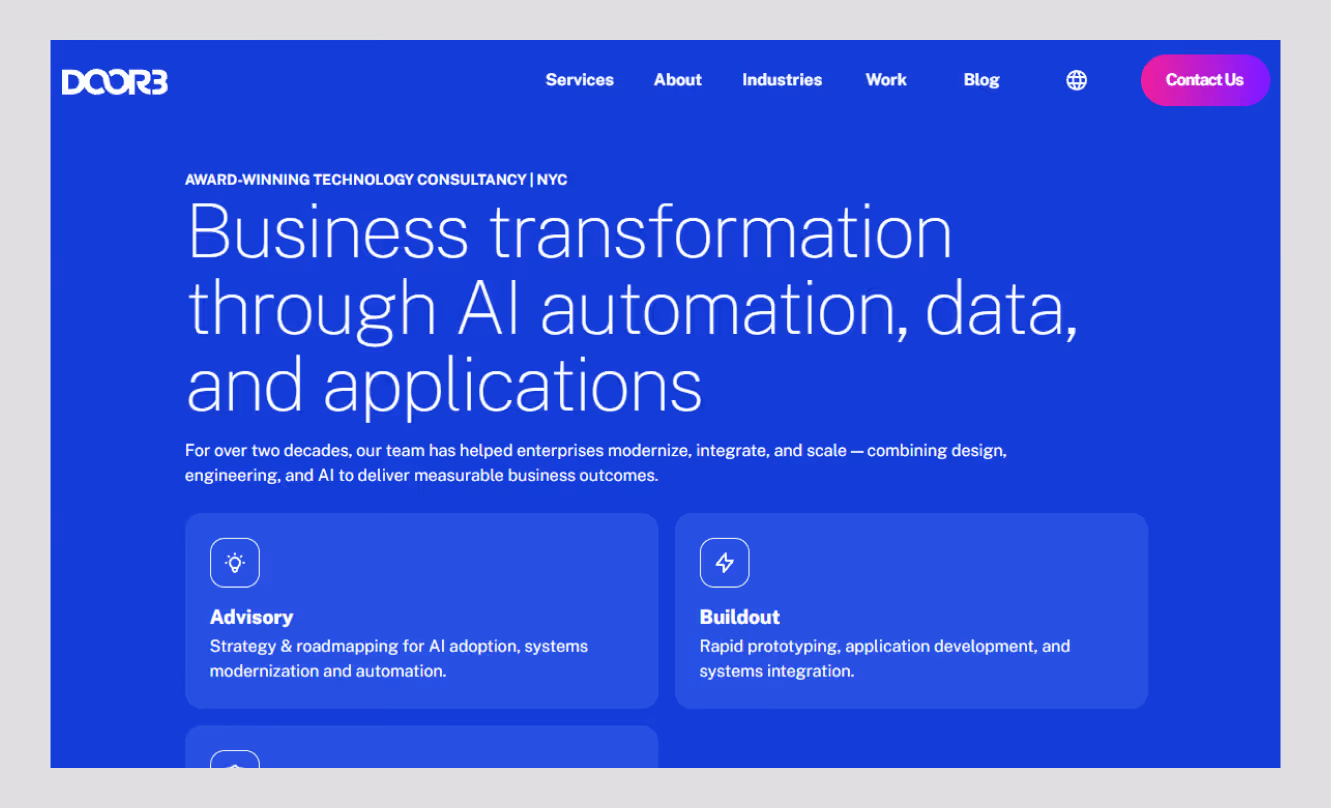The image size is (1331, 808).
Task: Go to the Work page
Action: tap(886, 80)
